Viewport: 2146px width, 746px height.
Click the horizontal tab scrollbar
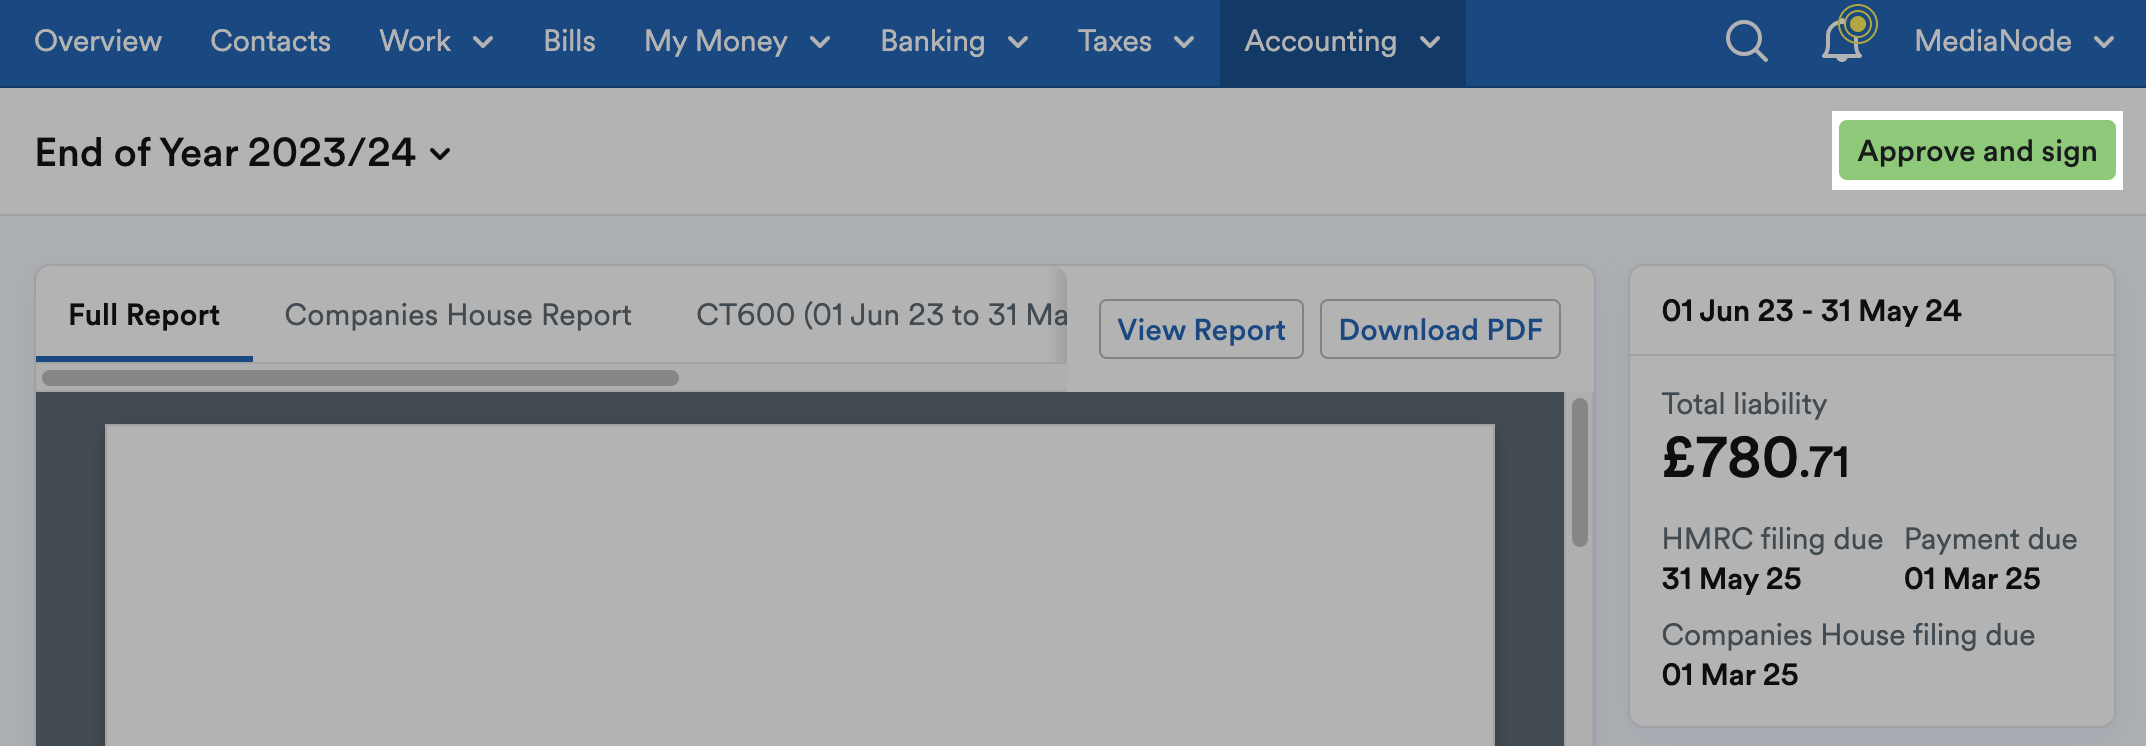coord(360,378)
